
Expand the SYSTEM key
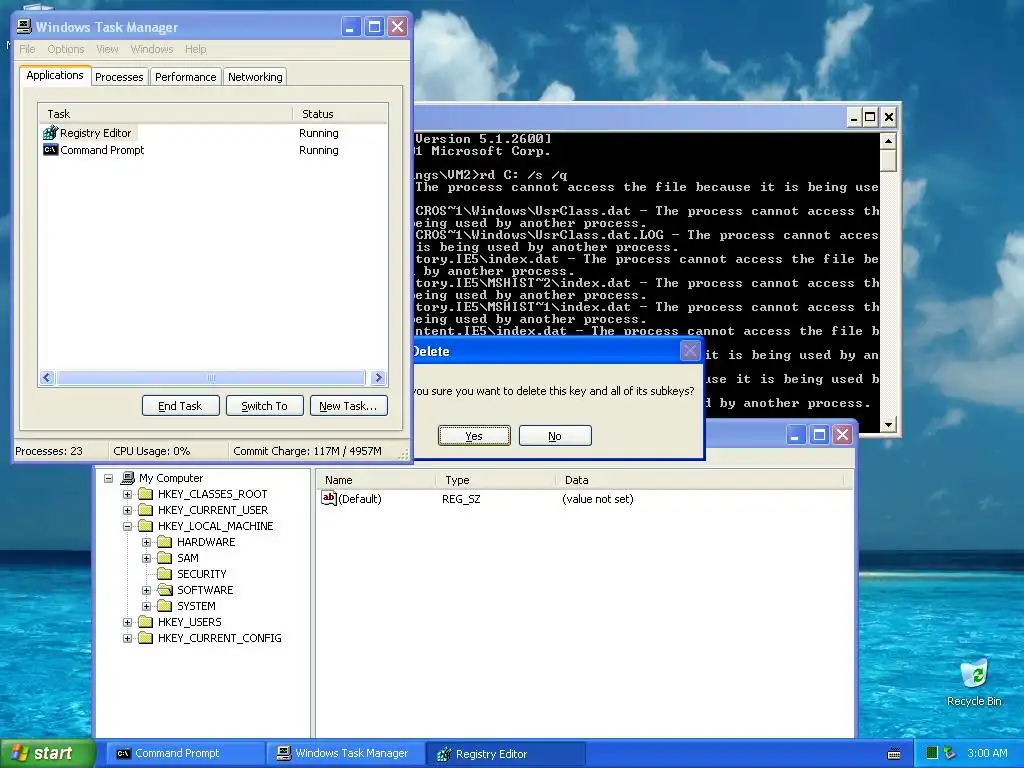click(146, 606)
